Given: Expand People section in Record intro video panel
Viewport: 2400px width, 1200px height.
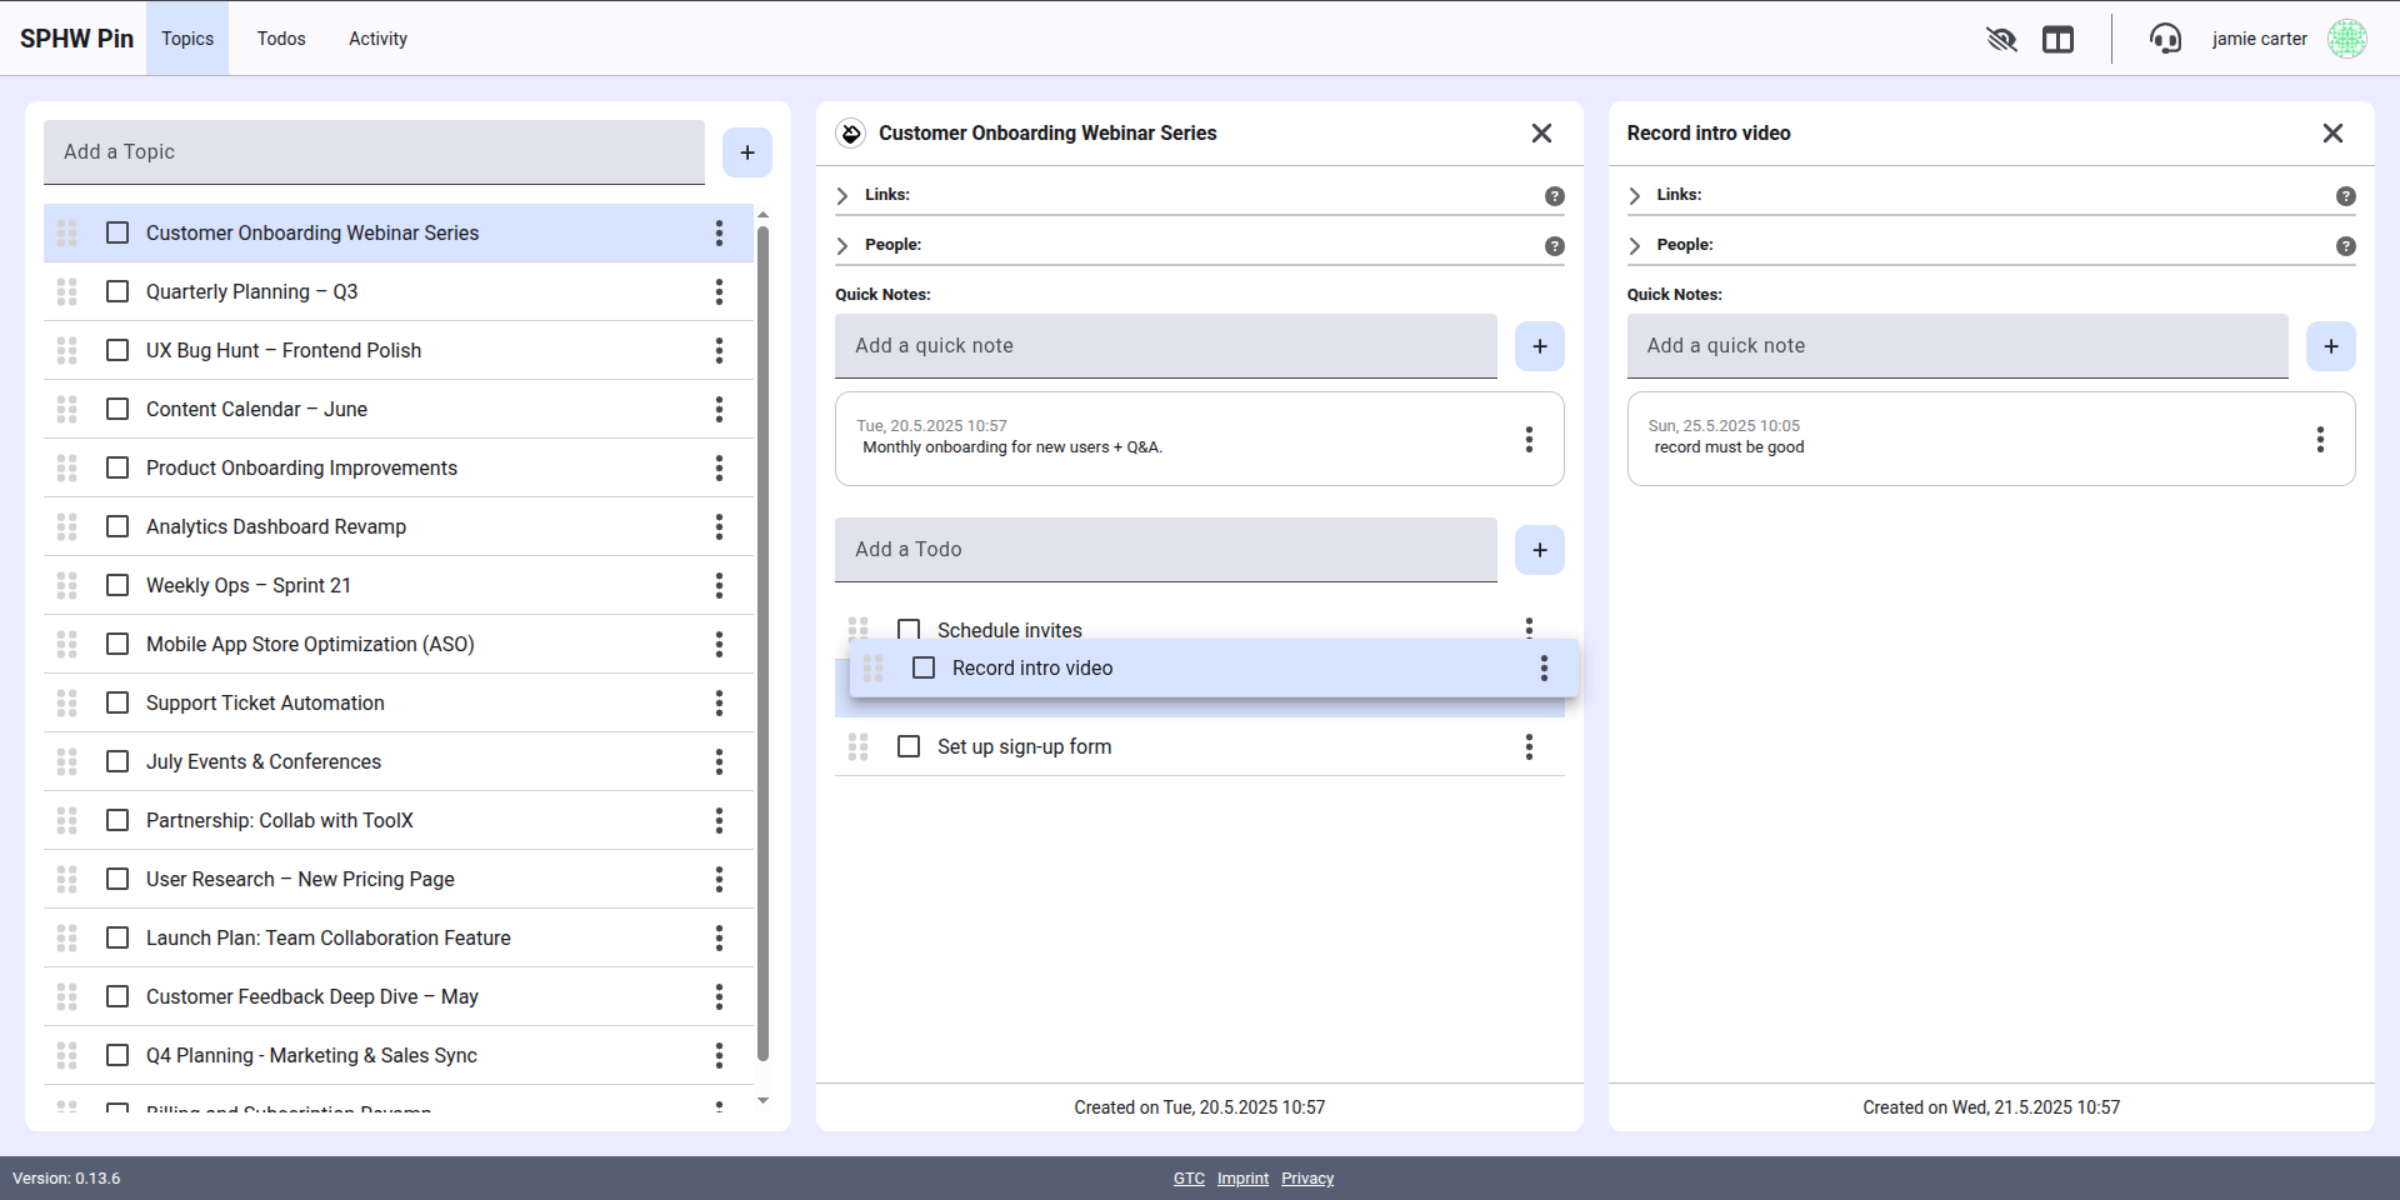Looking at the screenshot, I should pyautogui.click(x=1635, y=245).
